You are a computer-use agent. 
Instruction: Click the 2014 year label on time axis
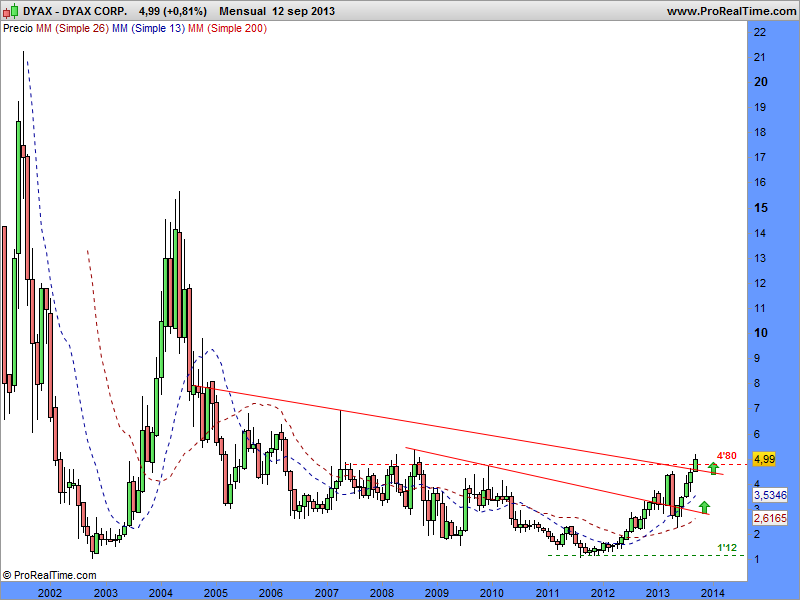(713, 593)
